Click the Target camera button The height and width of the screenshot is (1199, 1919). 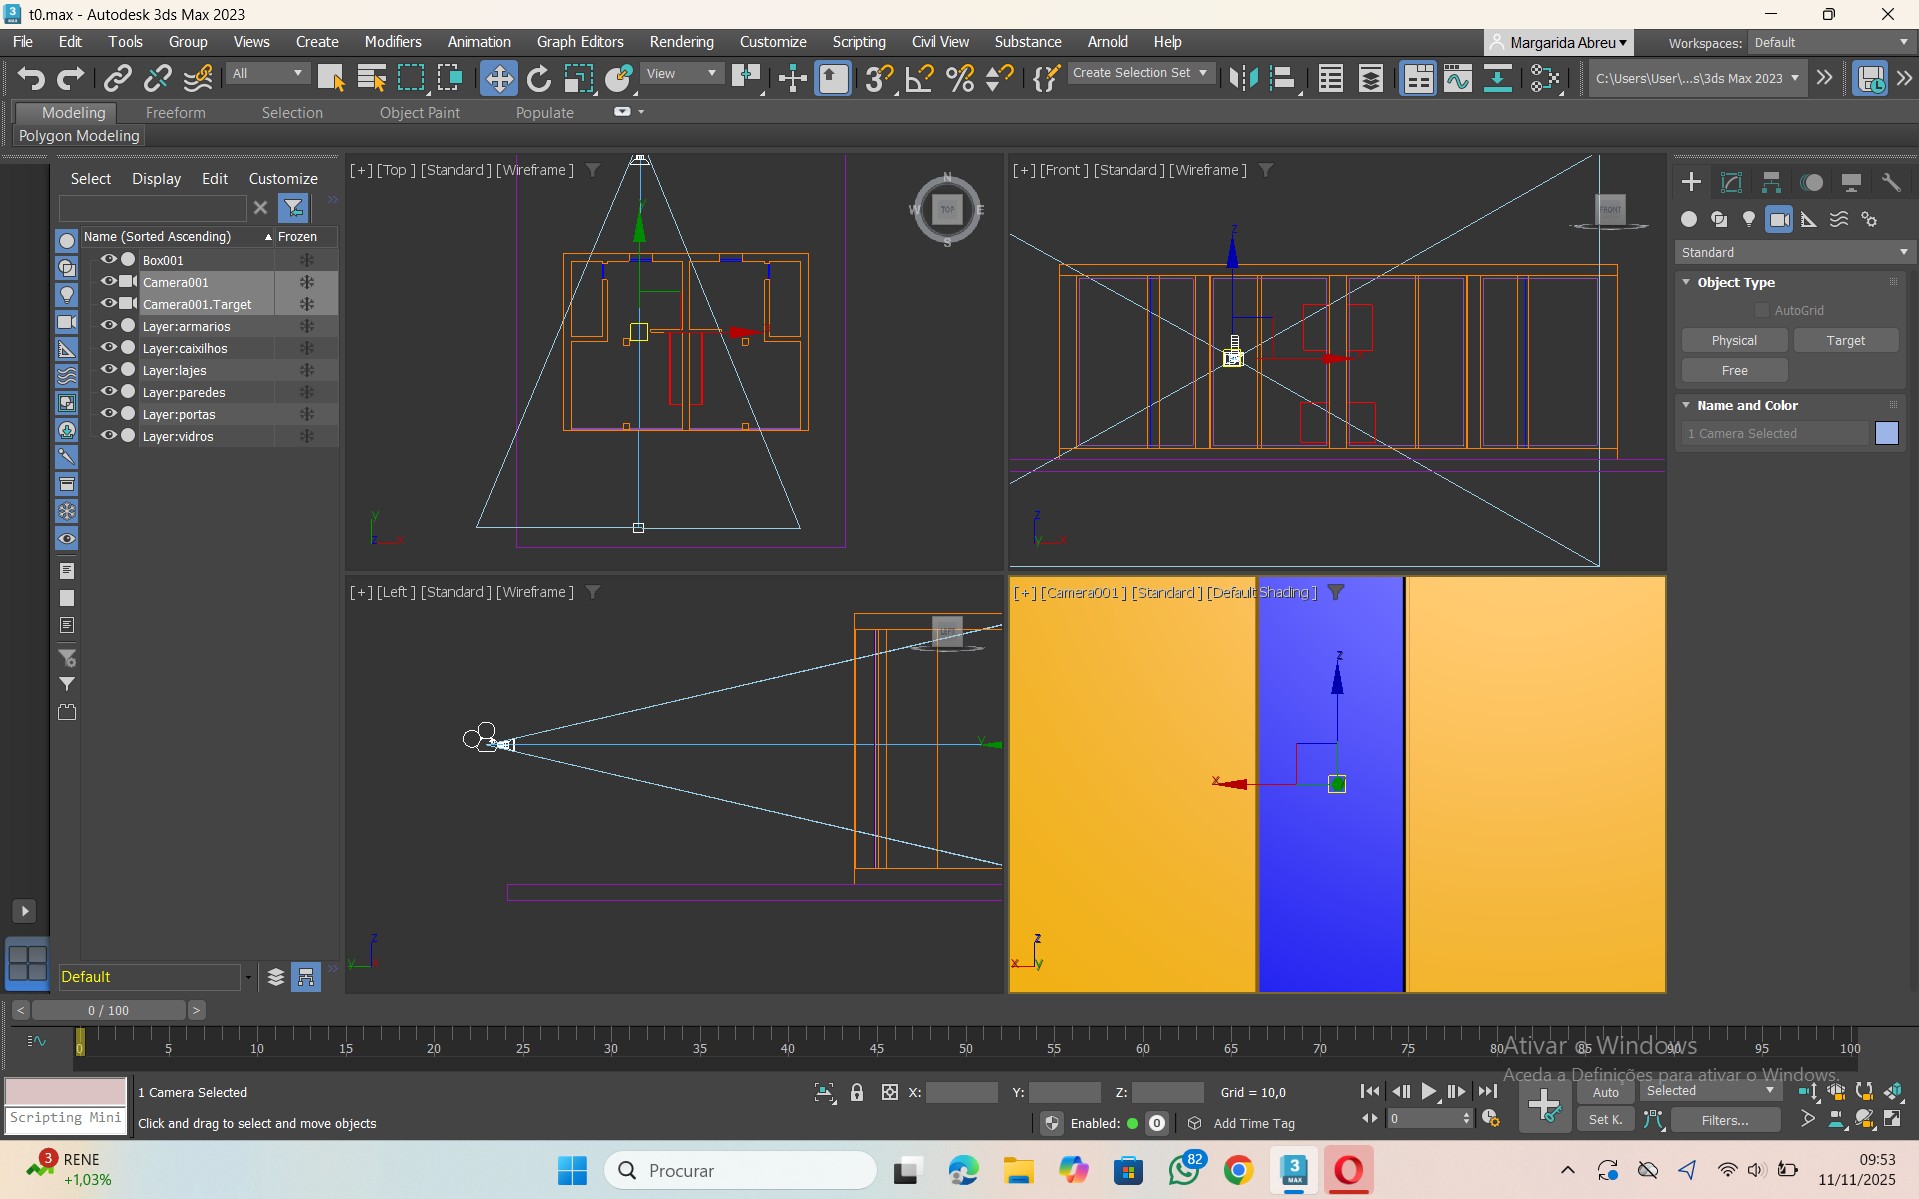pyautogui.click(x=1845, y=341)
